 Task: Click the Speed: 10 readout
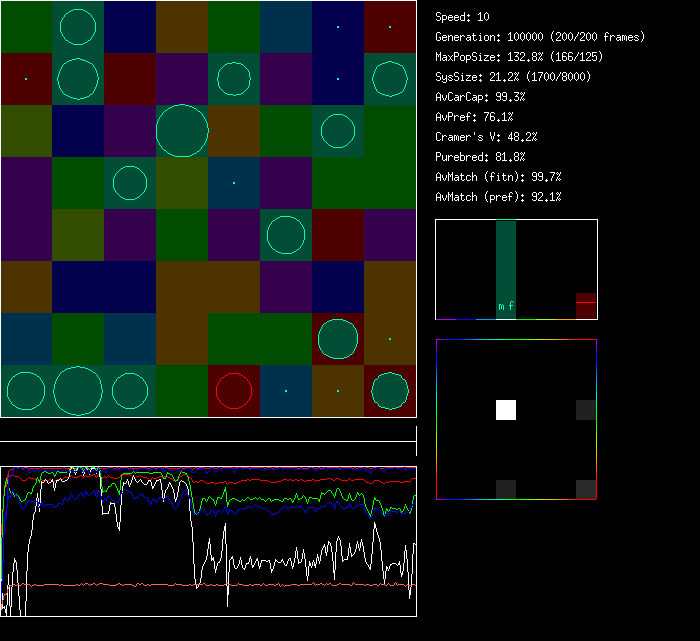pyautogui.click(x=462, y=17)
